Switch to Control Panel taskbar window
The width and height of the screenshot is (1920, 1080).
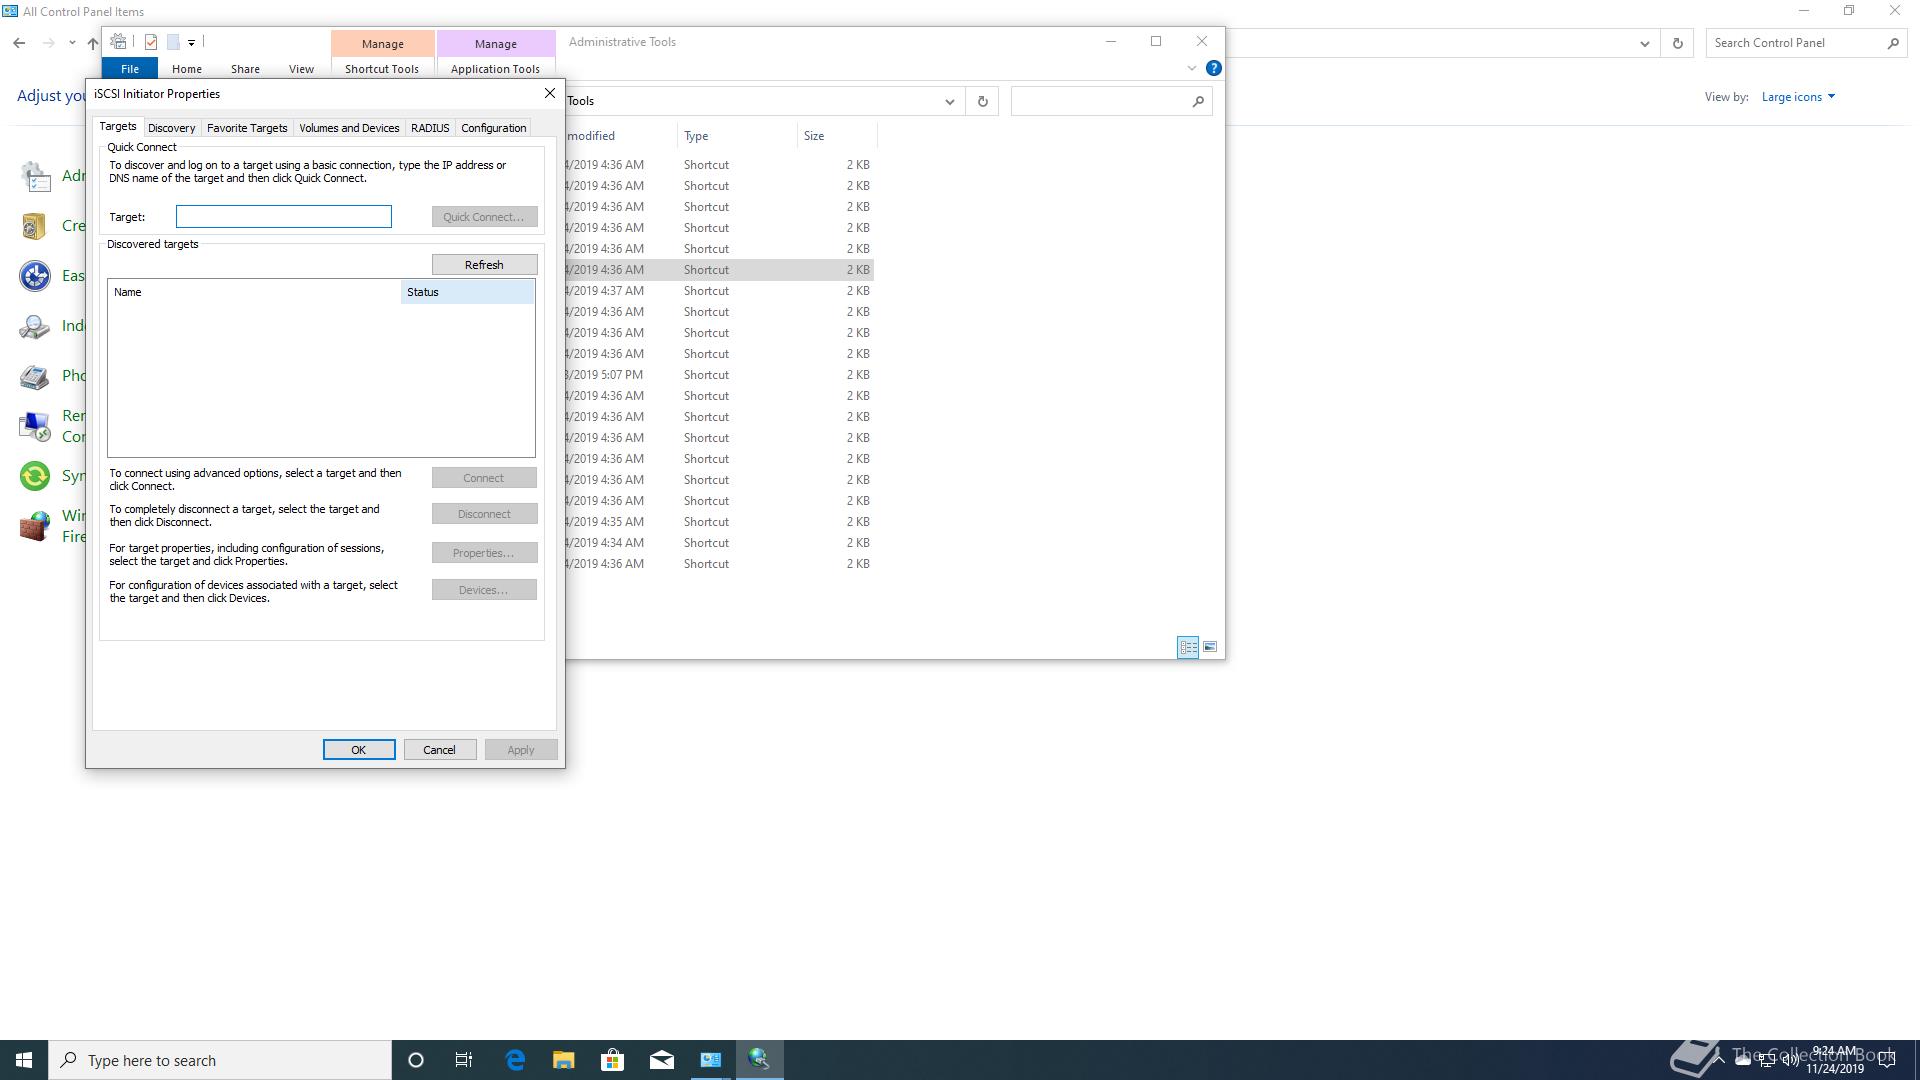[711, 1060]
